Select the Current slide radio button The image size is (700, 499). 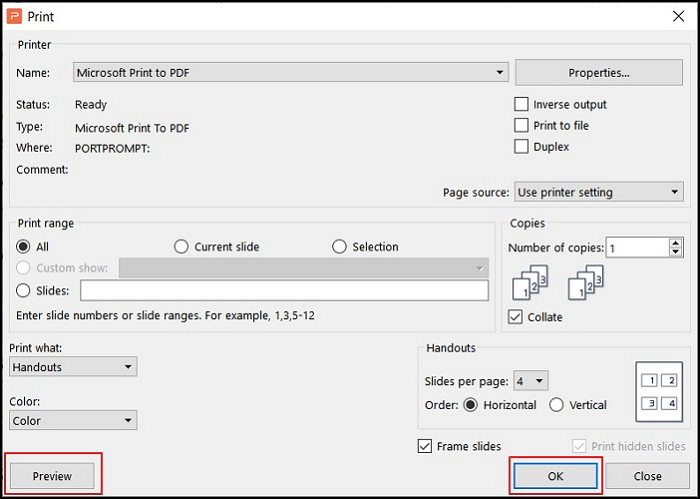point(181,247)
